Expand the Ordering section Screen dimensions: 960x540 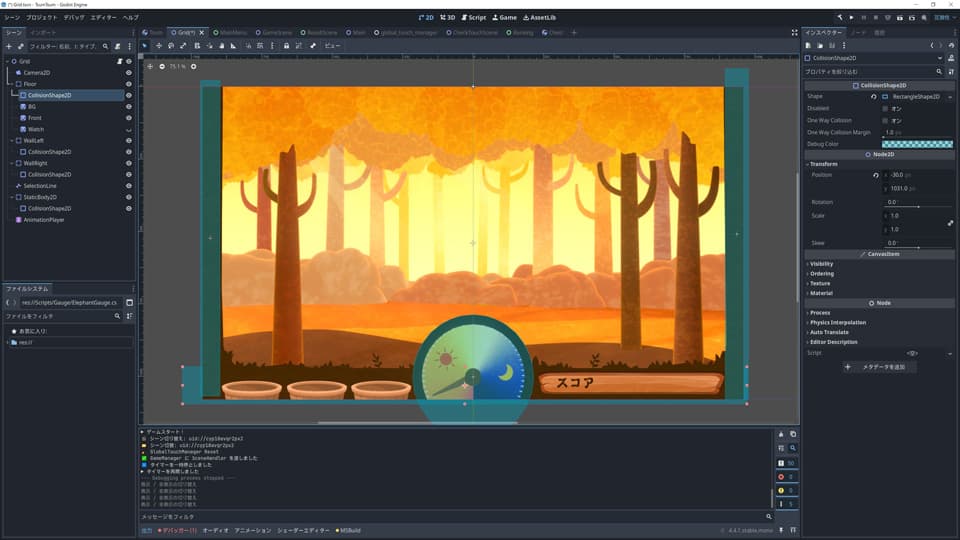click(821, 274)
